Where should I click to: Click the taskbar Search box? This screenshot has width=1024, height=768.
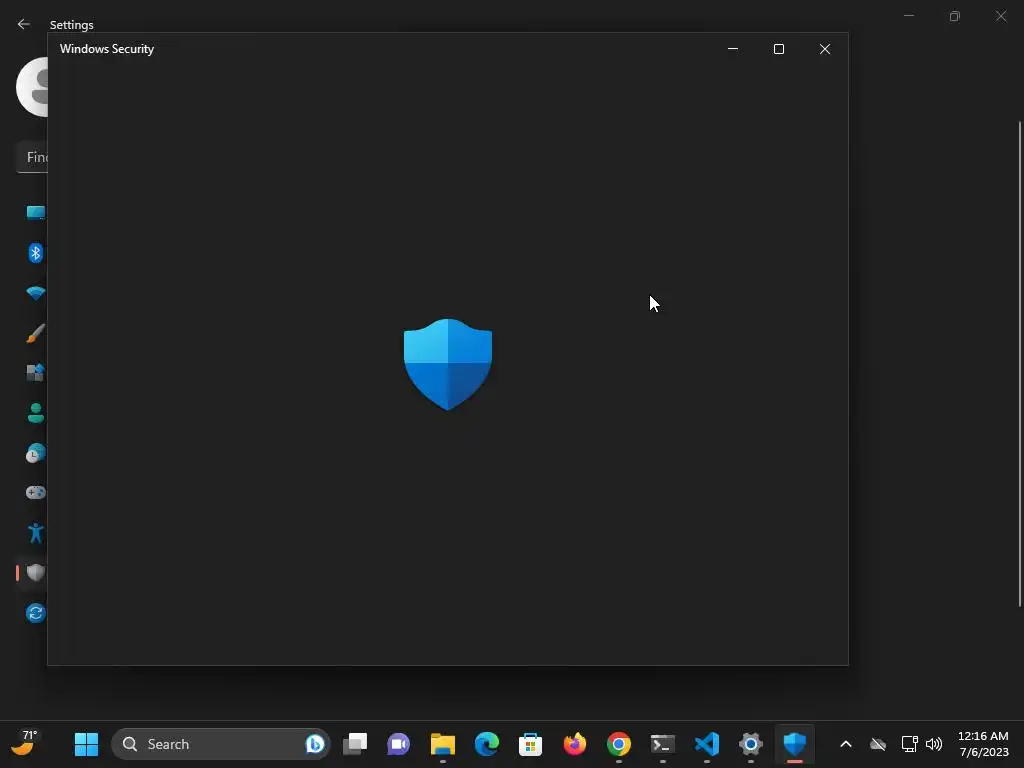(x=221, y=744)
